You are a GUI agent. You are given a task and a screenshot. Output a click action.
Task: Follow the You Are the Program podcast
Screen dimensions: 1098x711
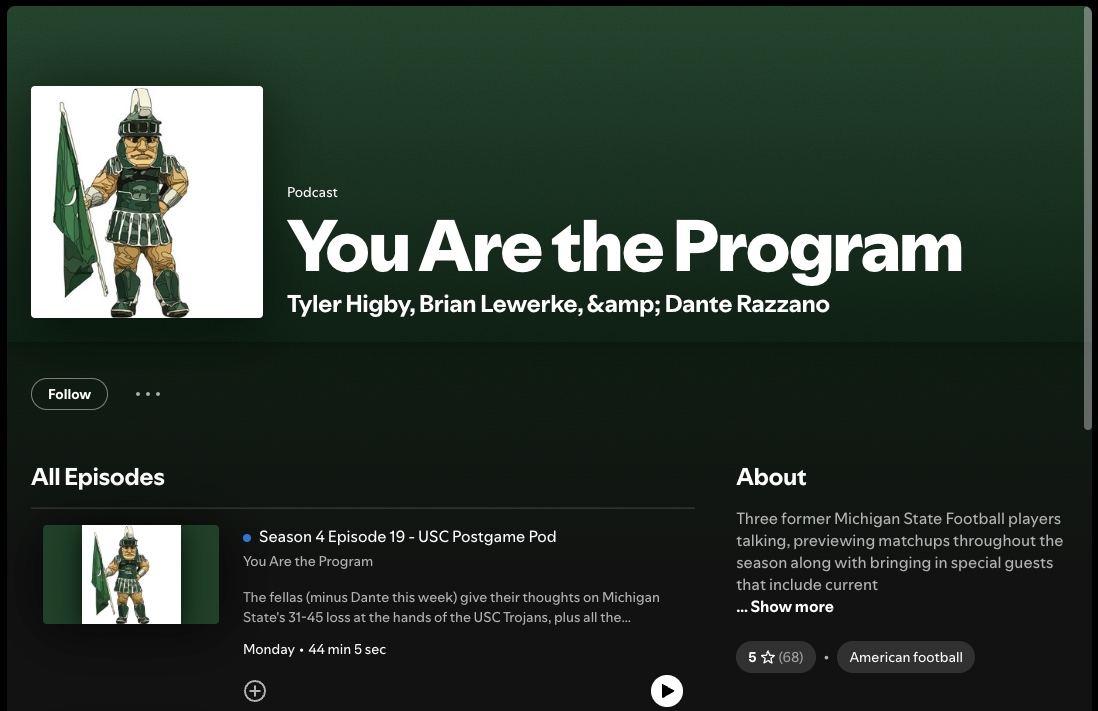(x=69, y=394)
